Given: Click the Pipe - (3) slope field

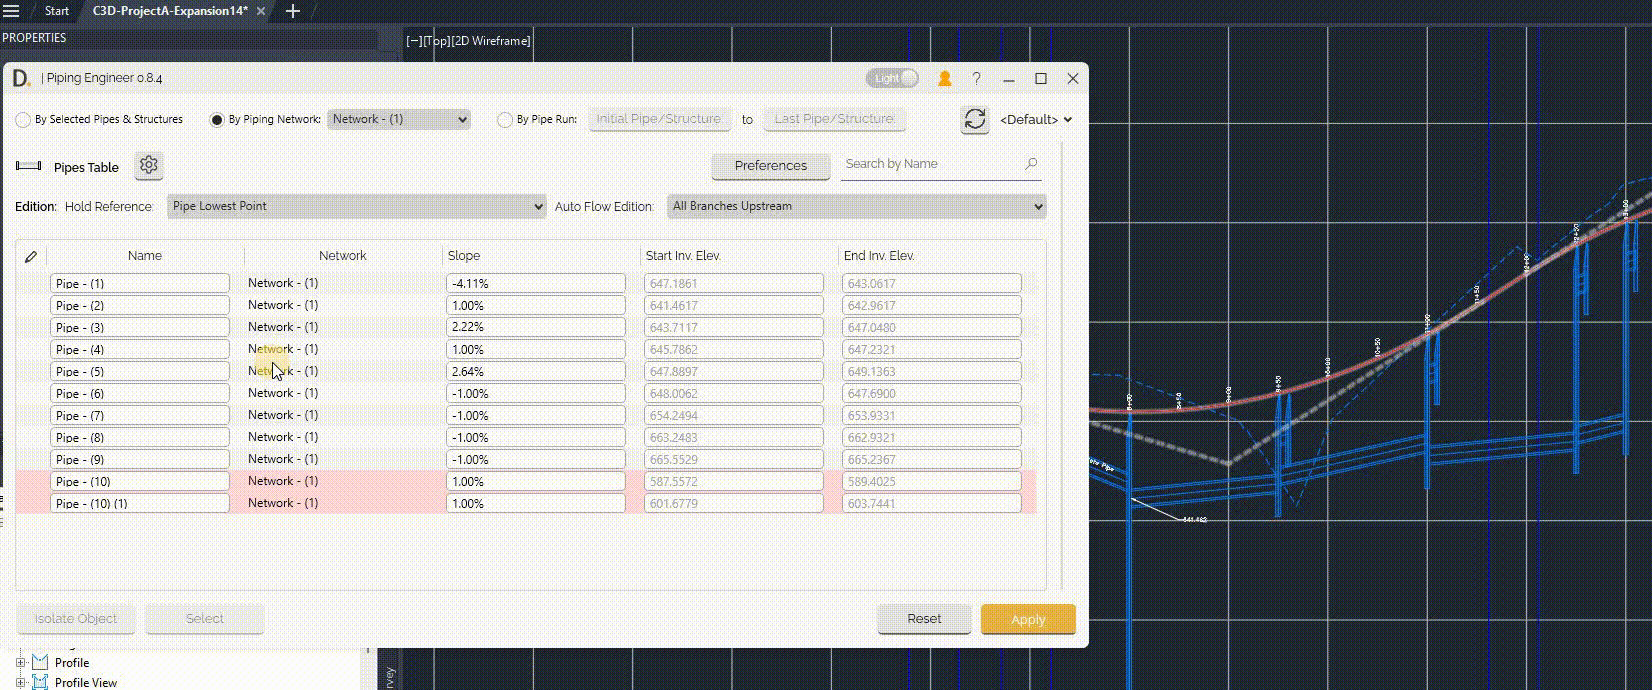Looking at the screenshot, I should 535,327.
